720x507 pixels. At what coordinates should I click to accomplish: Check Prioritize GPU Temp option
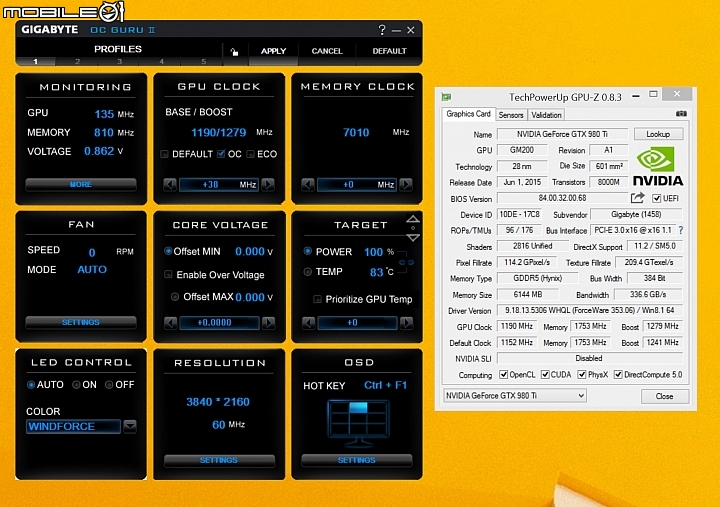tap(317, 299)
